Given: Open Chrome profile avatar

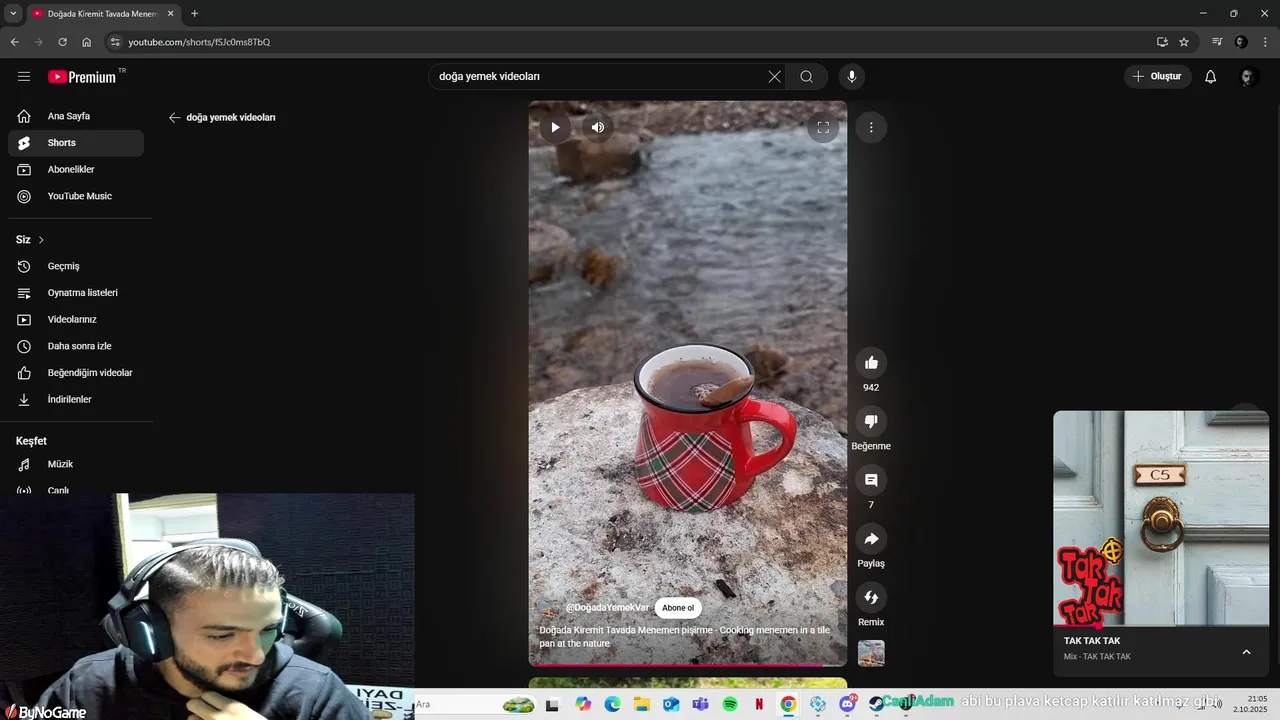Looking at the screenshot, I should (x=1241, y=42).
